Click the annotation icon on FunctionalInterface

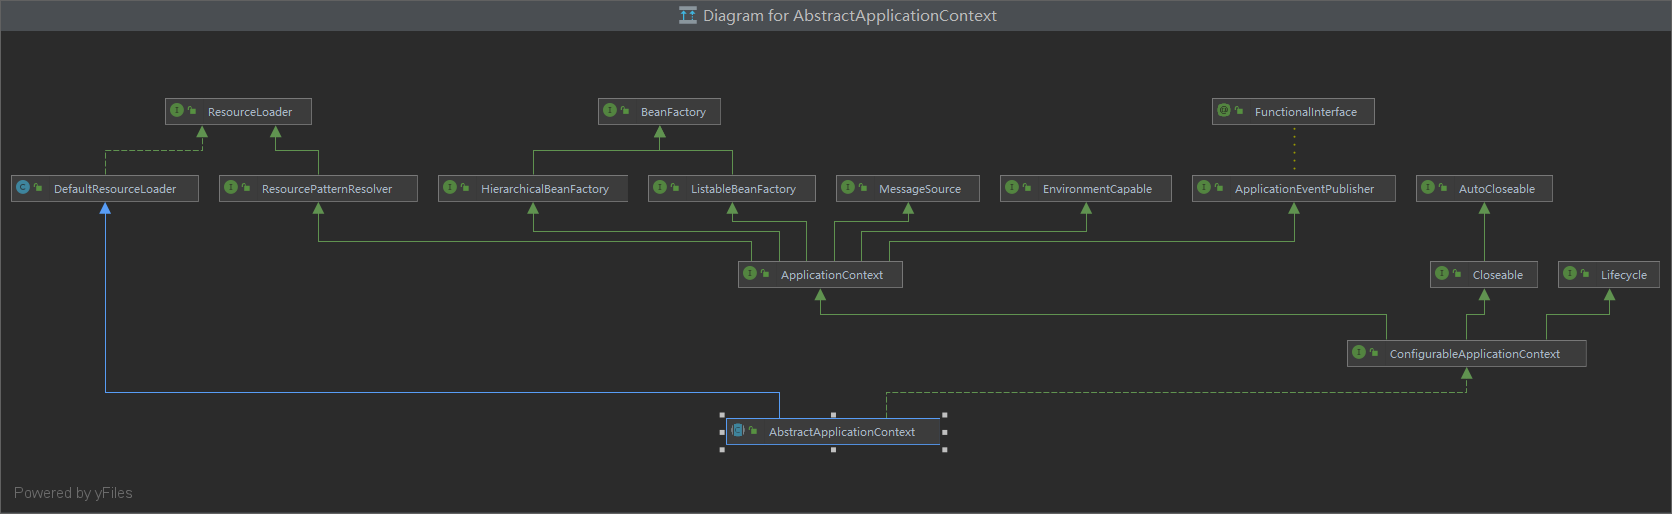1224,110
